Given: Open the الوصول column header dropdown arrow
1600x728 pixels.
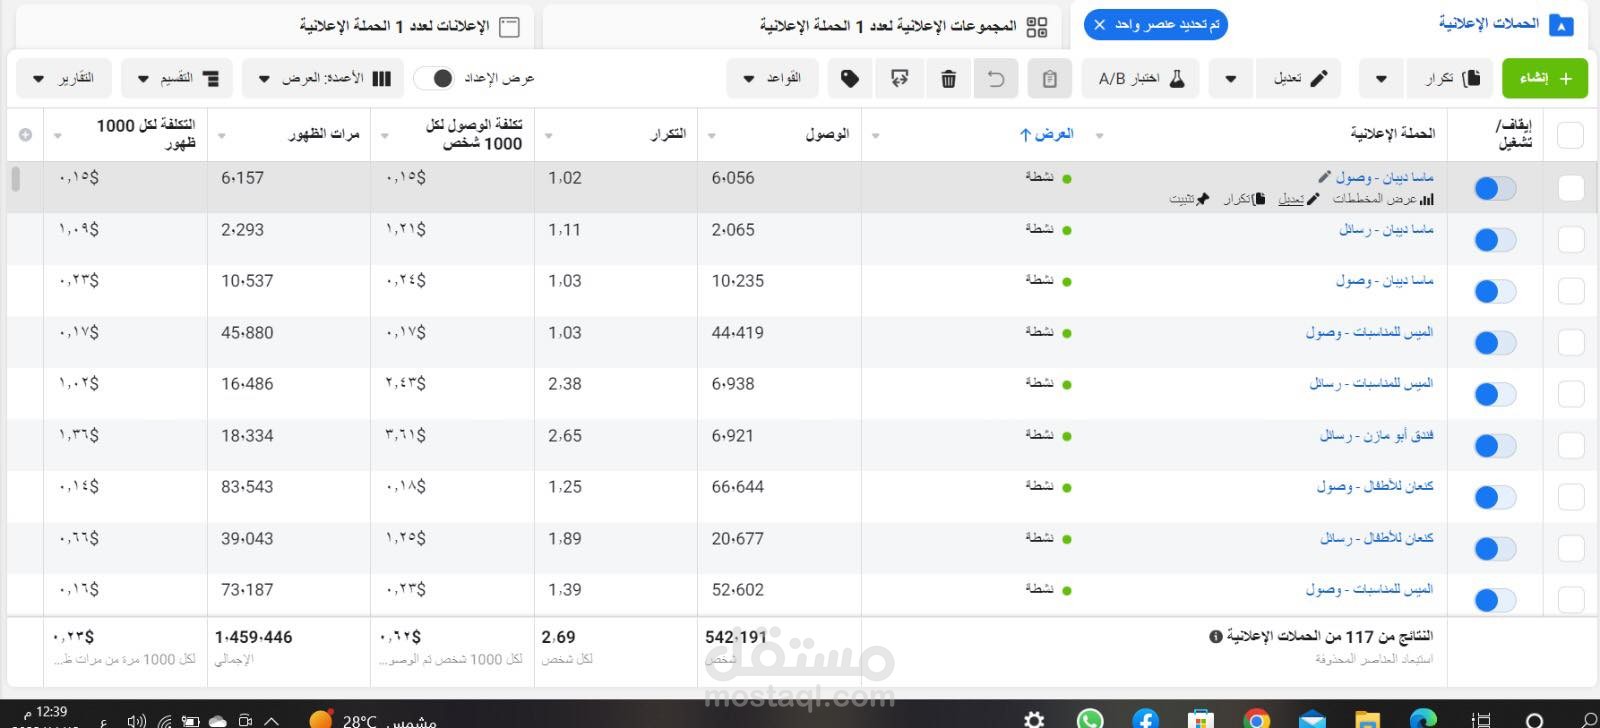Looking at the screenshot, I should click(712, 136).
